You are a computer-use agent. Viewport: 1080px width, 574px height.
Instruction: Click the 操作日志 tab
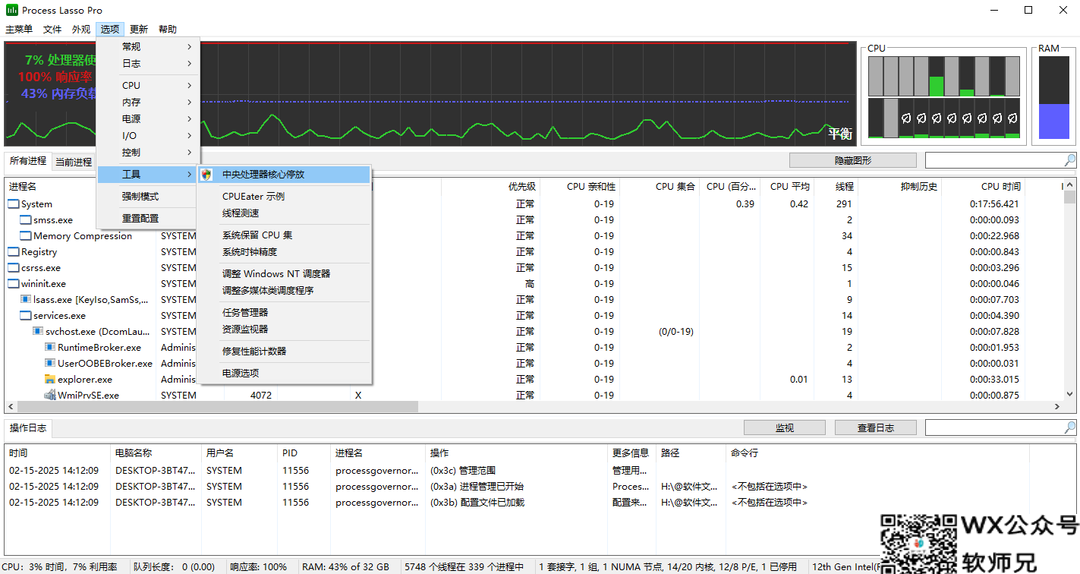click(x=28, y=428)
